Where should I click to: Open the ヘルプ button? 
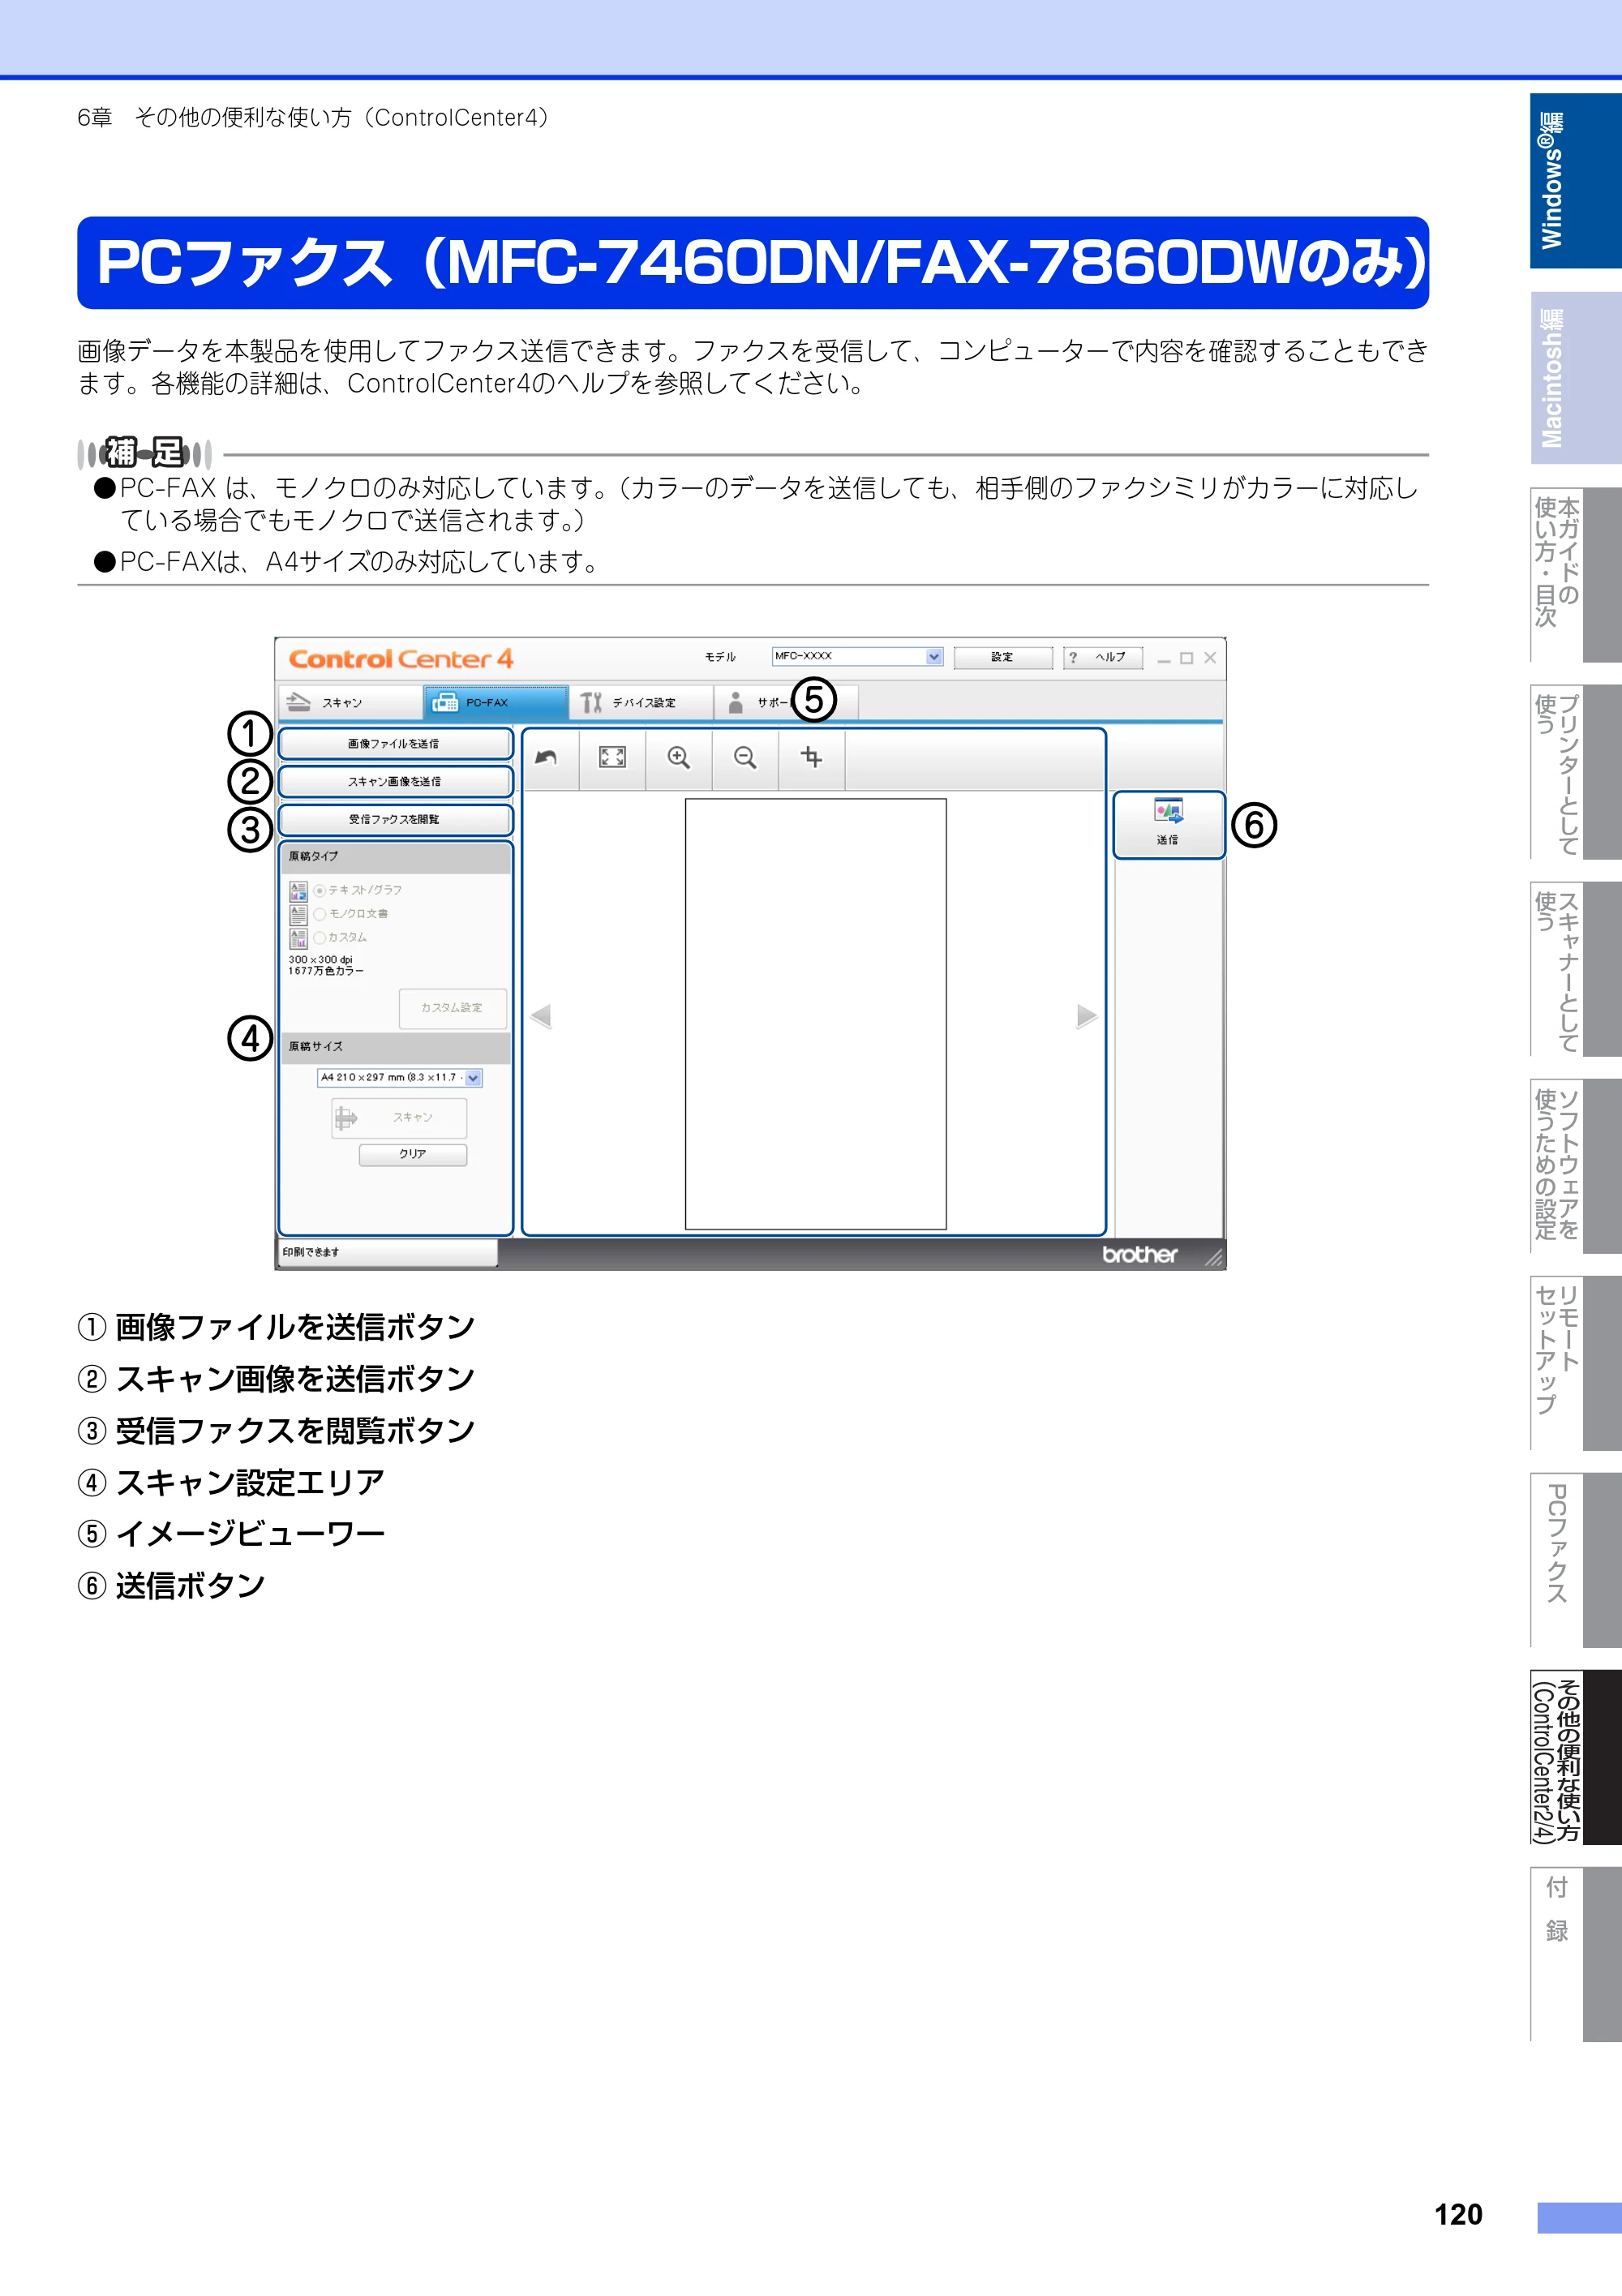(x=1104, y=657)
